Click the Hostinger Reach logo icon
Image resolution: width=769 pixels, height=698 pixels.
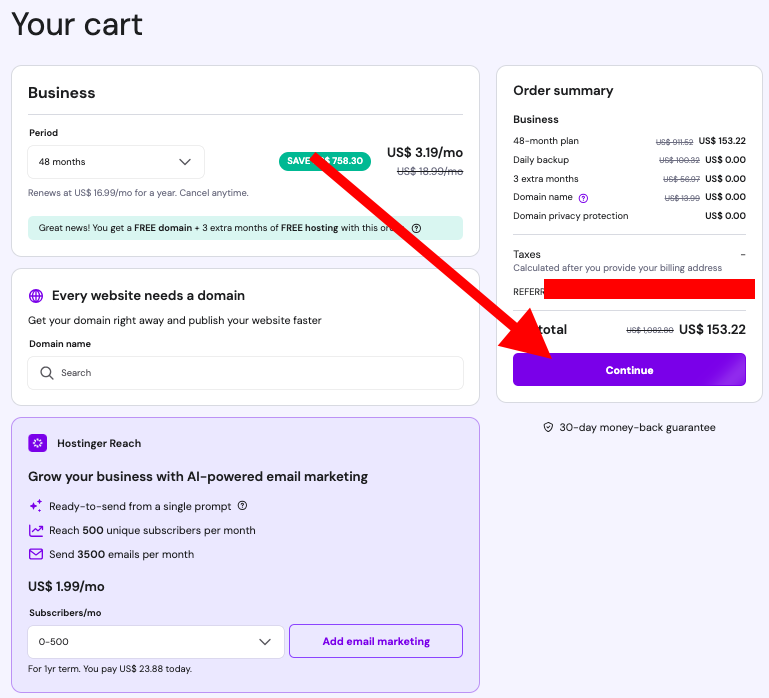(x=37, y=443)
